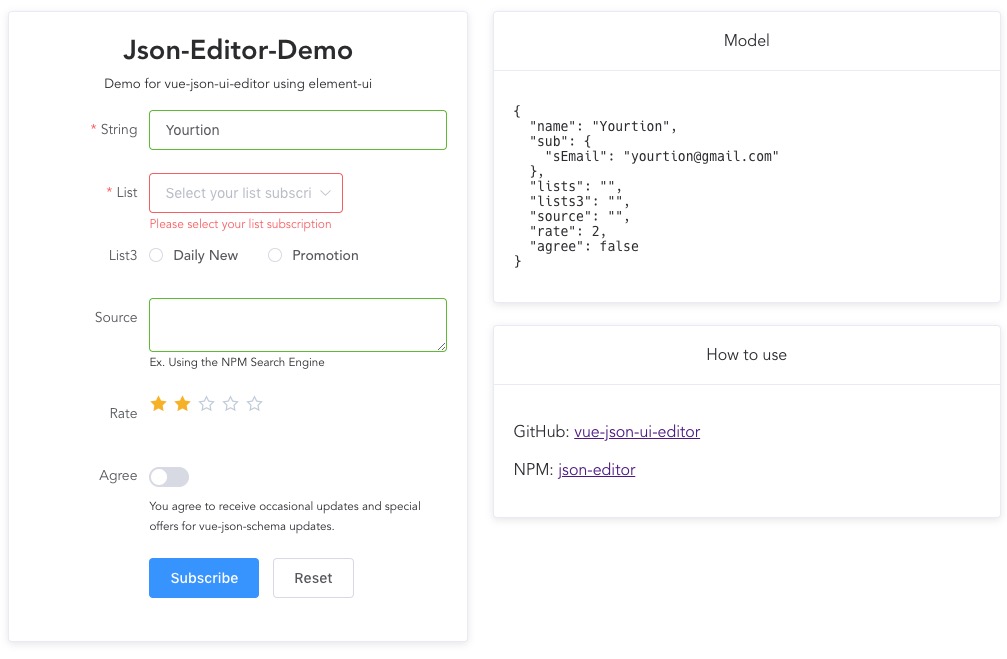Click the Model panel header
The width and height of the screenshot is (1007, 659).
(x=746, y=41)
